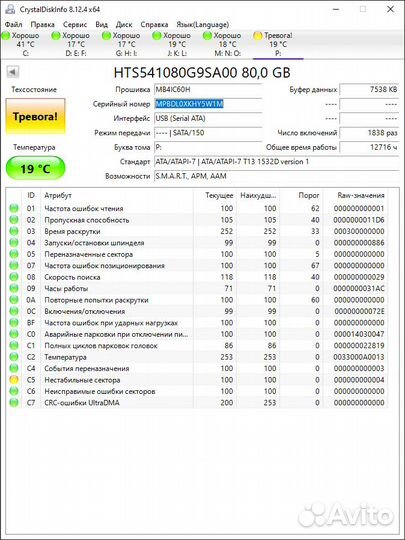This screenshot has width=405, height=540.
Task: Click the green 19 °C temperature button
Action: pos(35,169)
